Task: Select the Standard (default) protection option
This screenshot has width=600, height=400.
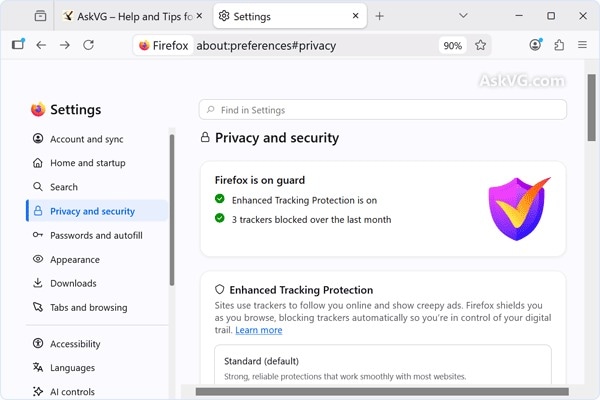Action: pos(383,365)
